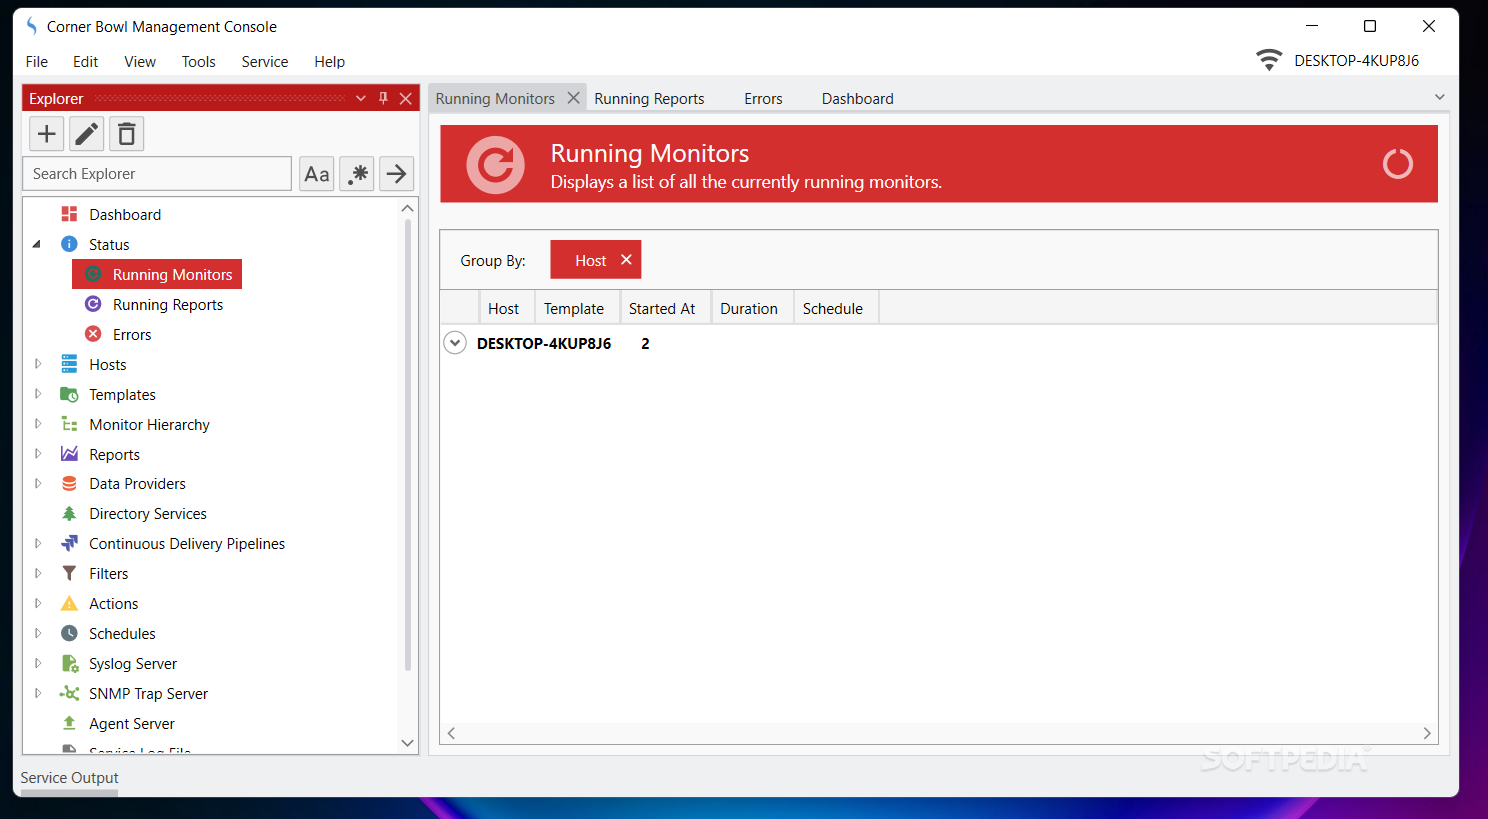This screenshot has width=1488, height=819.
Task: Click the Syslog Server icon
Action: 69,663
